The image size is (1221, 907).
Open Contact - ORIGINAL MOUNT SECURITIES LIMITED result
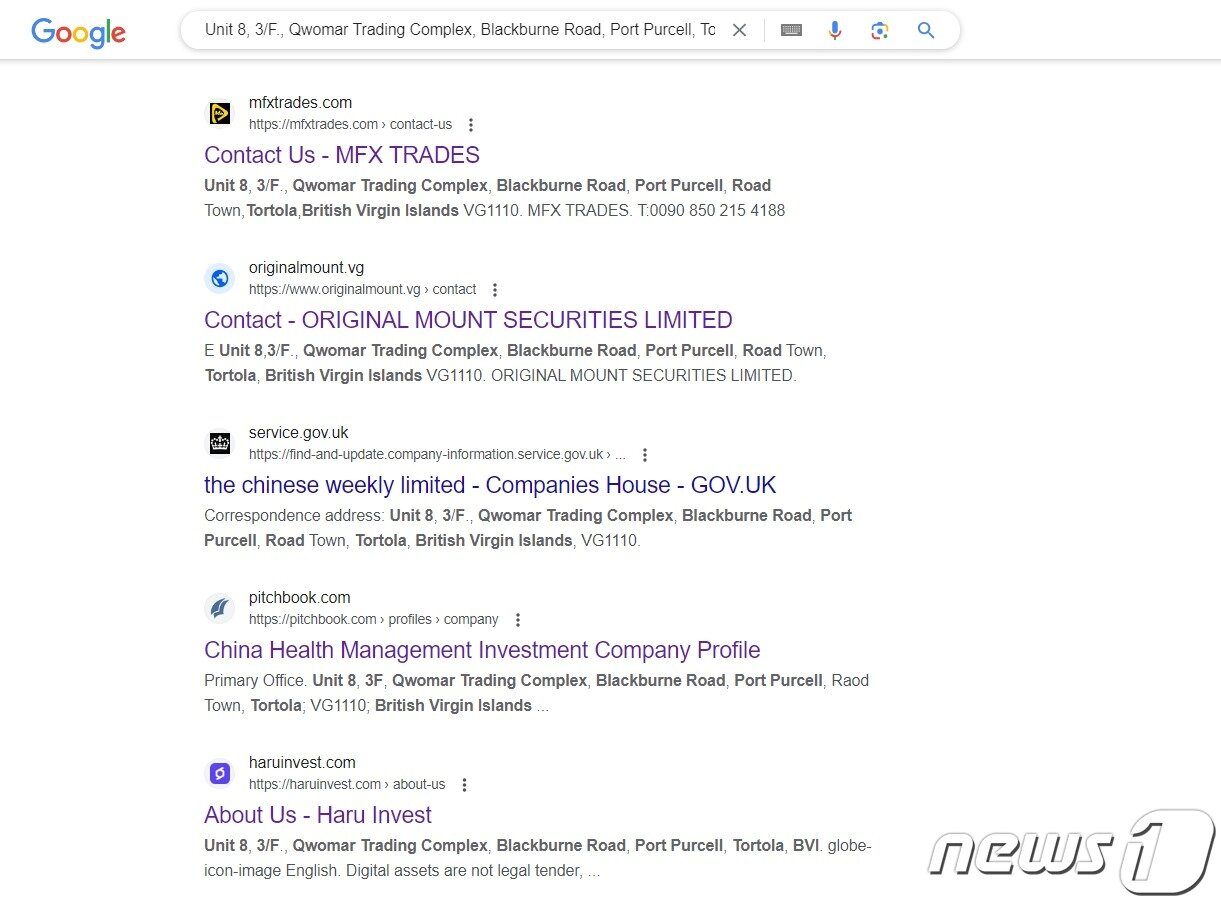(x=468, y=320)
